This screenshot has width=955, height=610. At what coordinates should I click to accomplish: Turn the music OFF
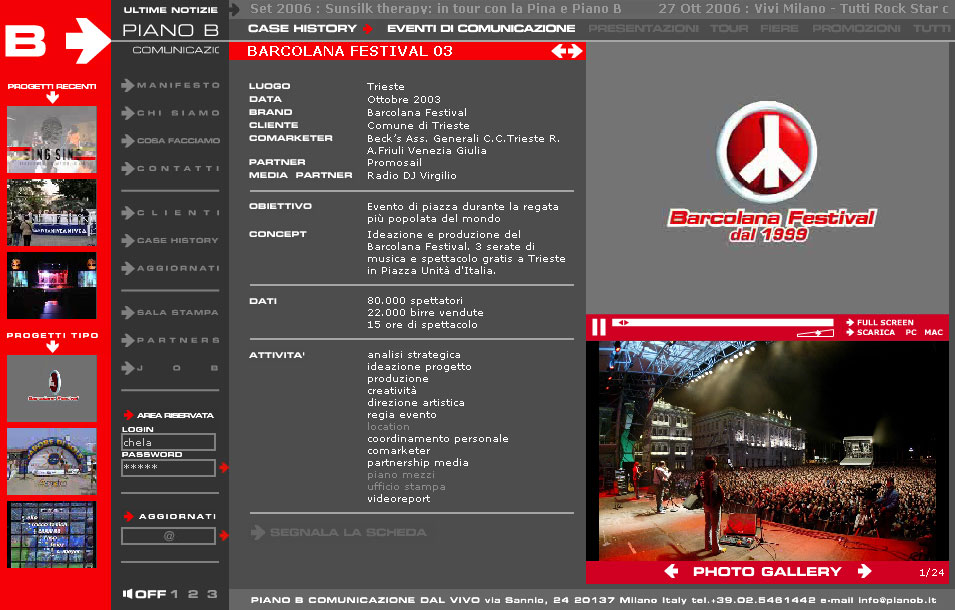[150, 594]
